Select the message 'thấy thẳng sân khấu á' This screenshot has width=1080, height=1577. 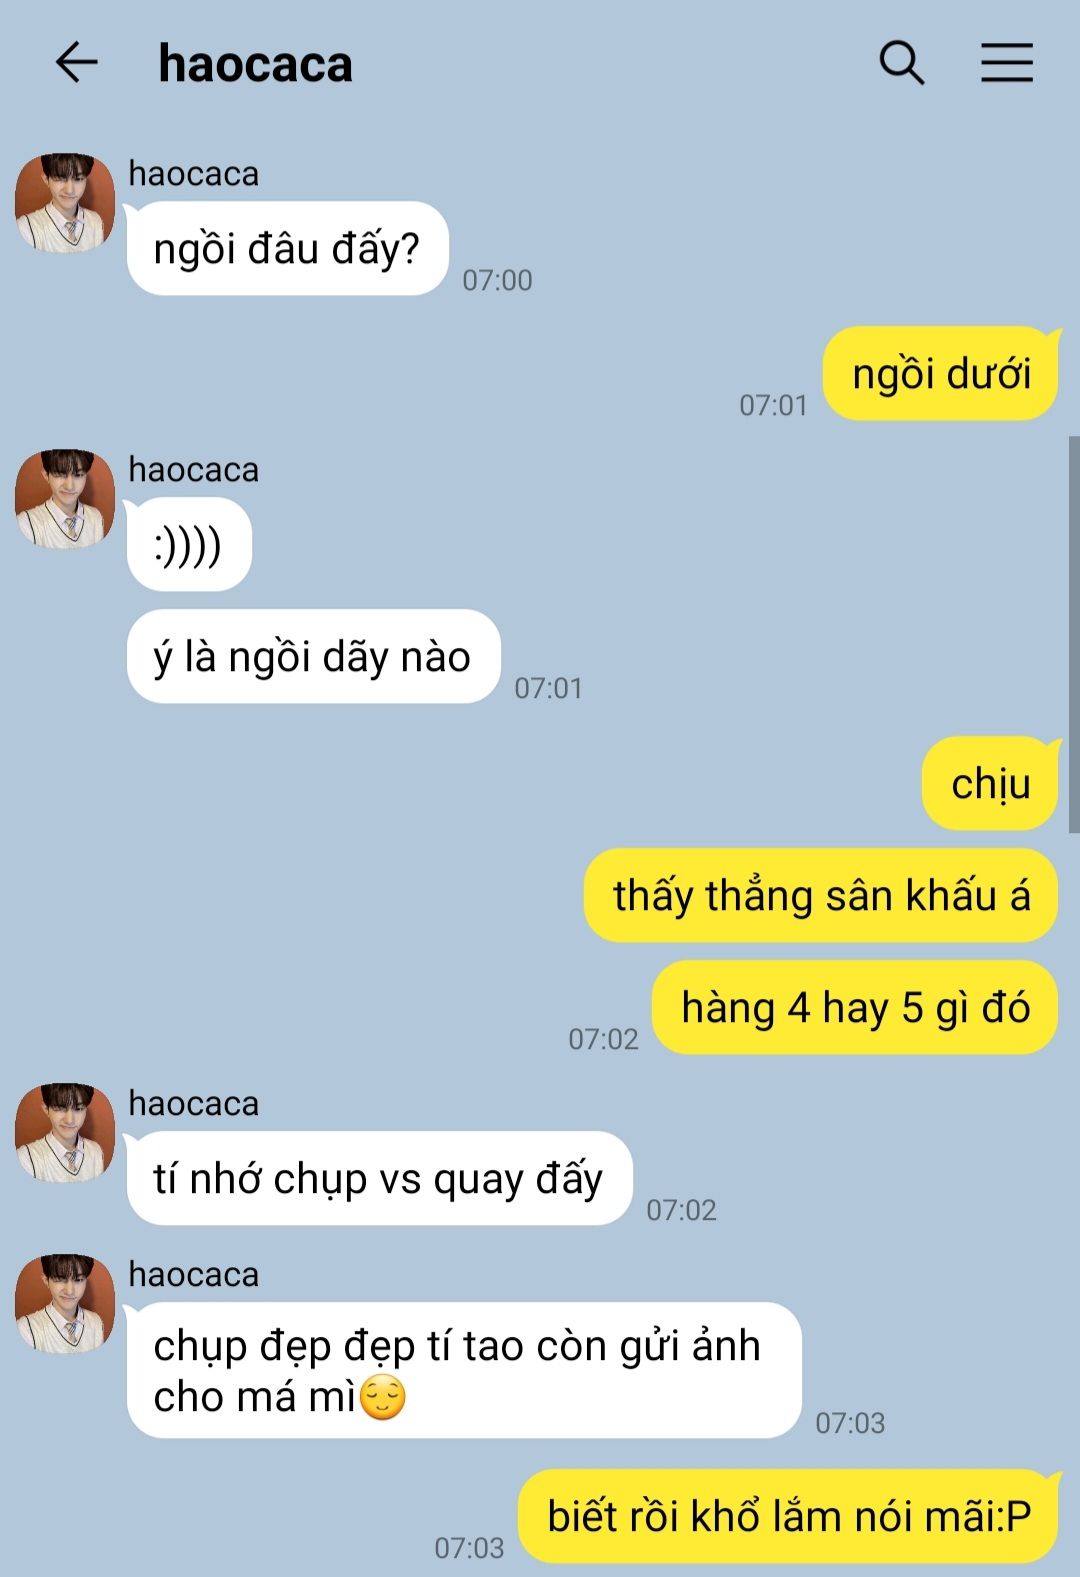coord(821,895)
